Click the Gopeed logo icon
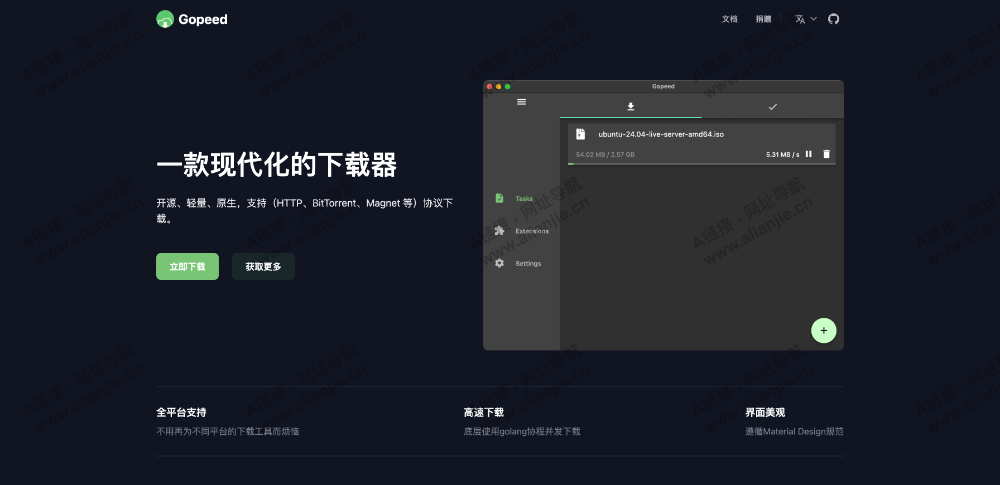This screenshot has height=485, width=1000. [165, 19]
